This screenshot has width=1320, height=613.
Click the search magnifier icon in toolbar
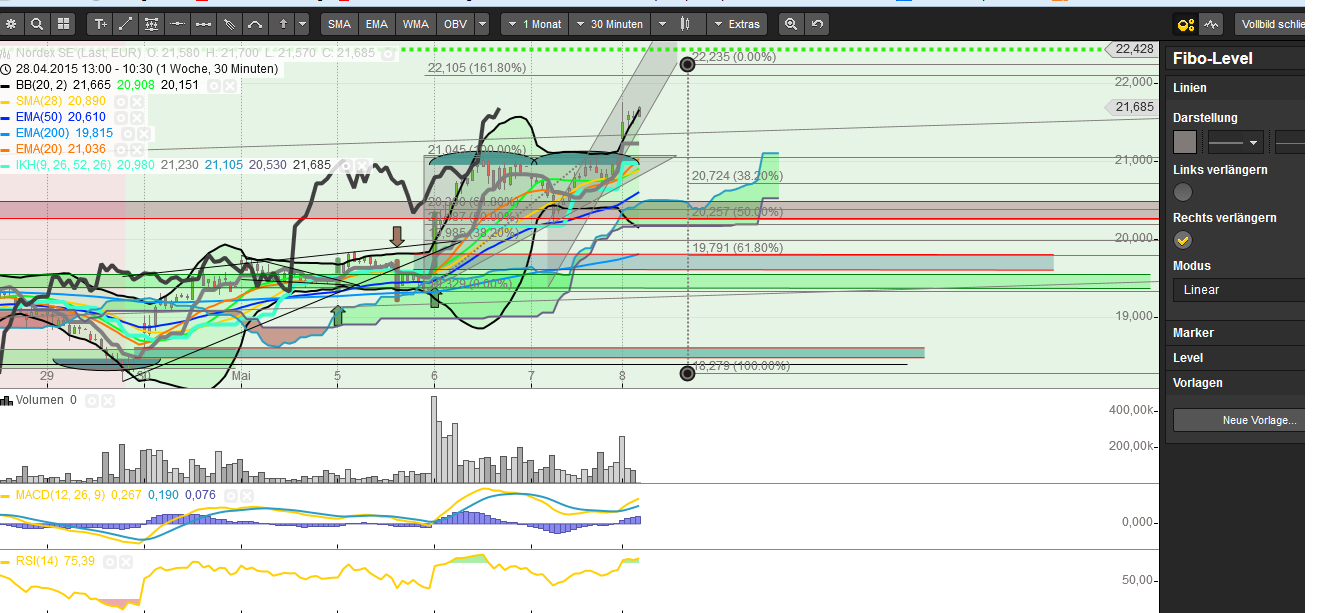[x=37, y=23]
